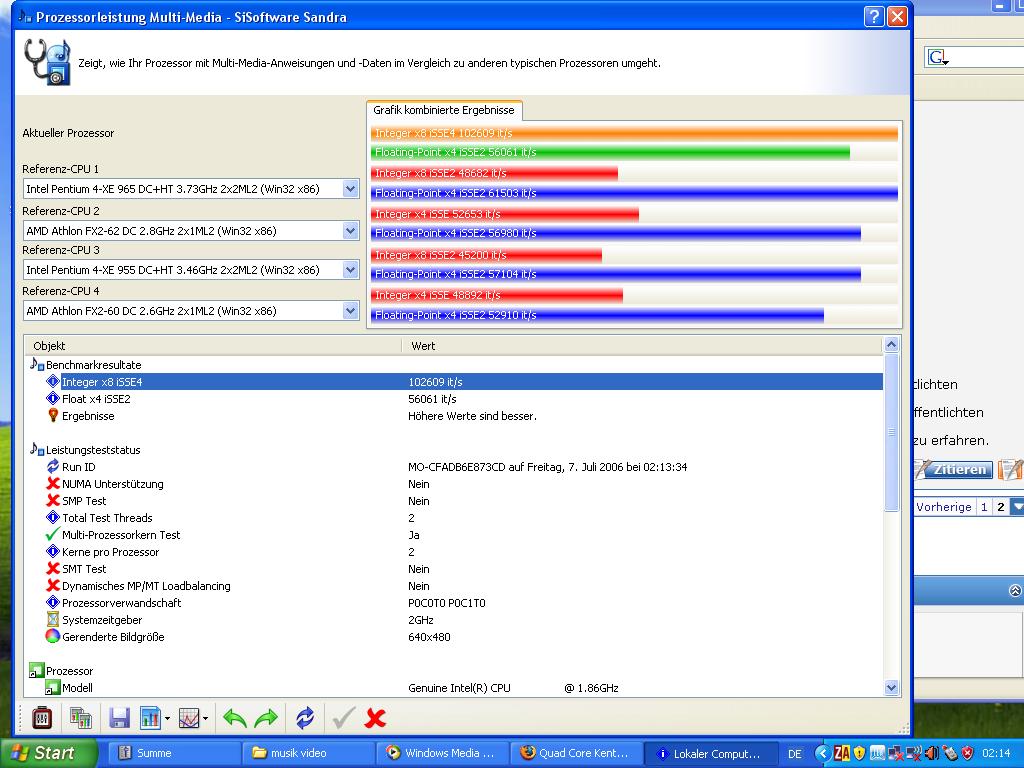
Task: Click the results list scrollbar thumb
Action: tap(891, 432)
